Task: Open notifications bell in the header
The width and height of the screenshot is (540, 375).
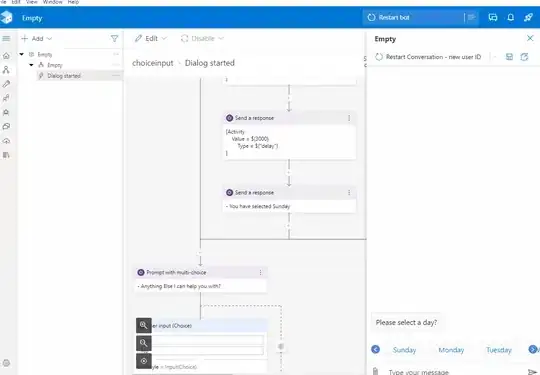Action: 510,17
